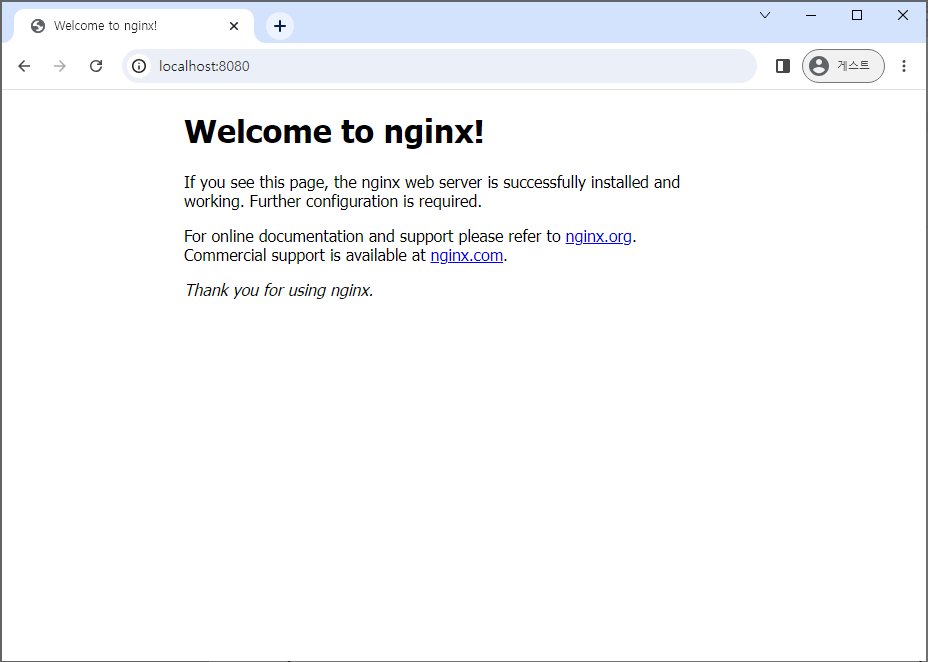Open the 게스트 guest profile button
Screen dimensions: 928x662
pos(843,66)
